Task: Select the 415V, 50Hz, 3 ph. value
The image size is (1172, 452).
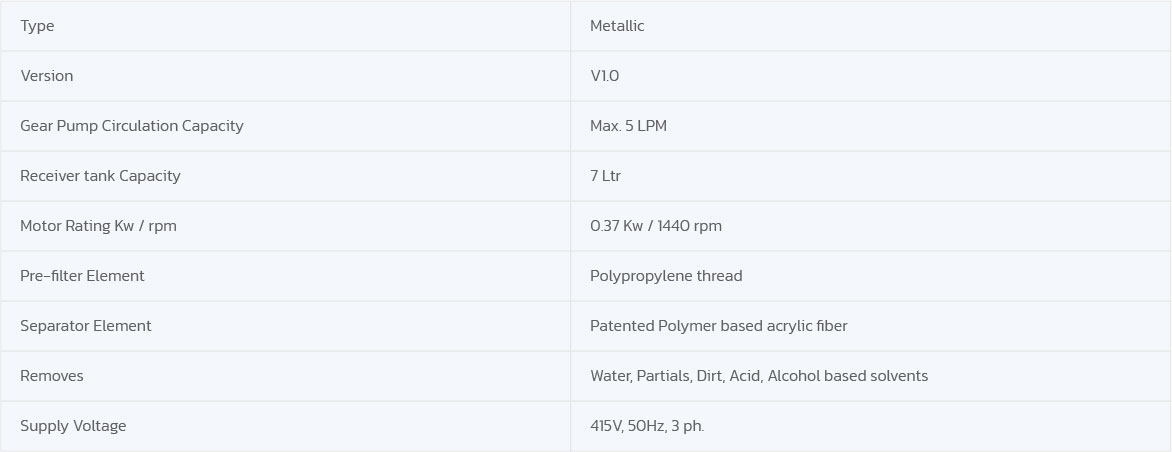Action: pyautogui.click(x=647, y=426)
